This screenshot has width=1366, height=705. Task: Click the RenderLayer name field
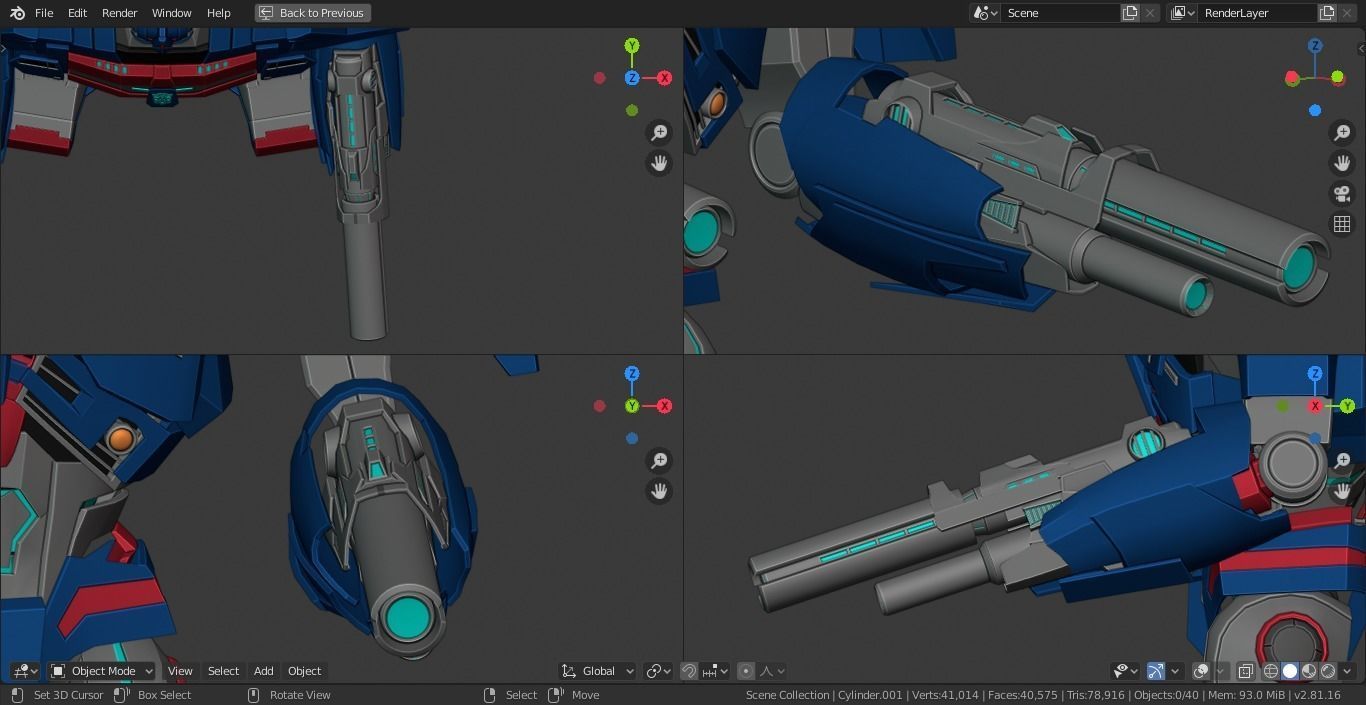click(1258, 13)
